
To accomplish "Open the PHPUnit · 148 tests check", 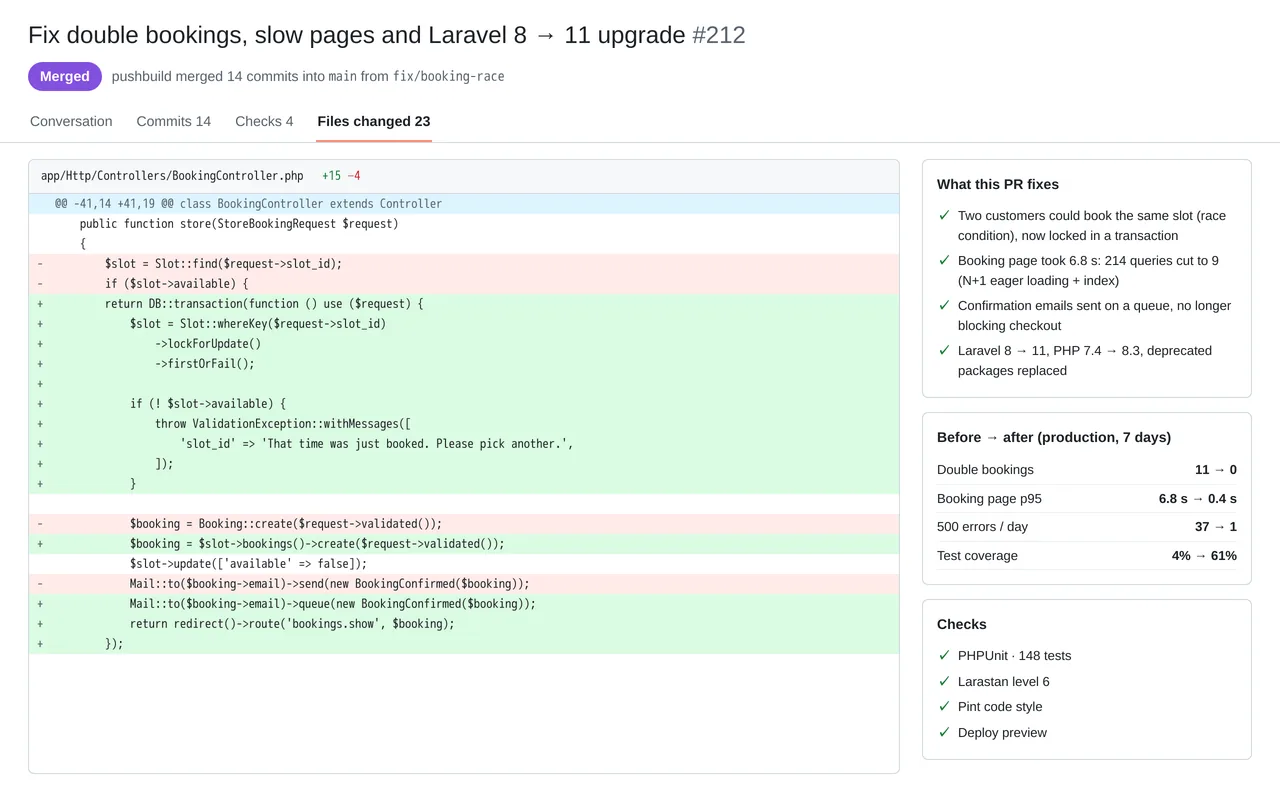I will (x=1014, y=656).
